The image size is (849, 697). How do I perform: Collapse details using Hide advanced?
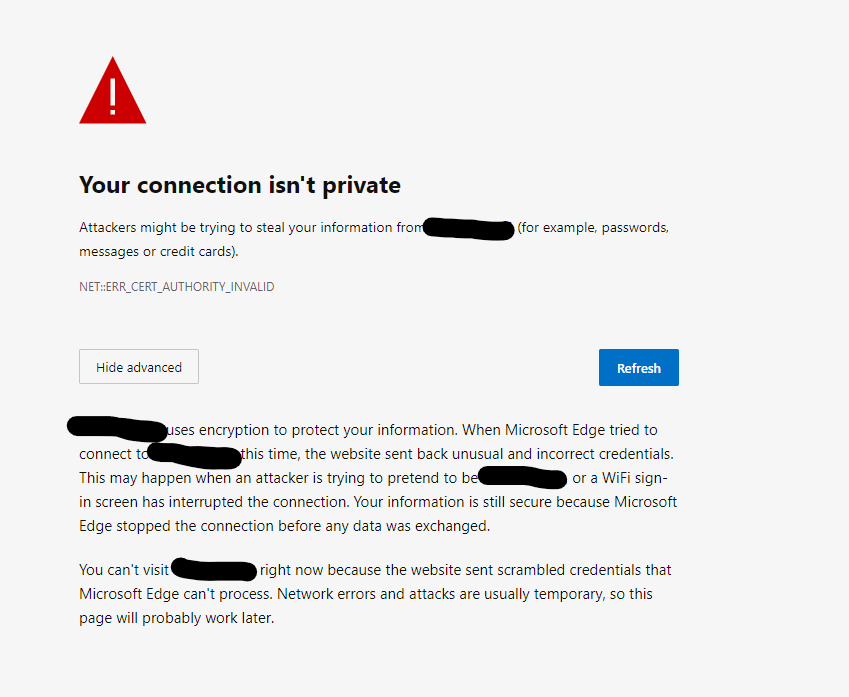coord(138,366)
